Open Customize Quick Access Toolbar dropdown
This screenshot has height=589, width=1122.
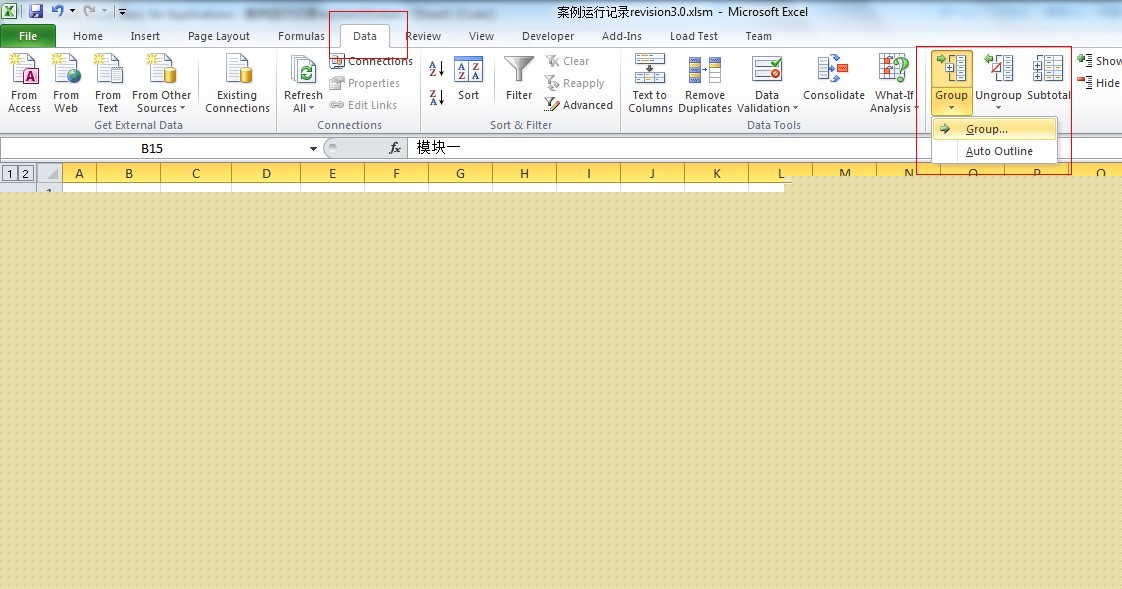click(x=122, y=11)
